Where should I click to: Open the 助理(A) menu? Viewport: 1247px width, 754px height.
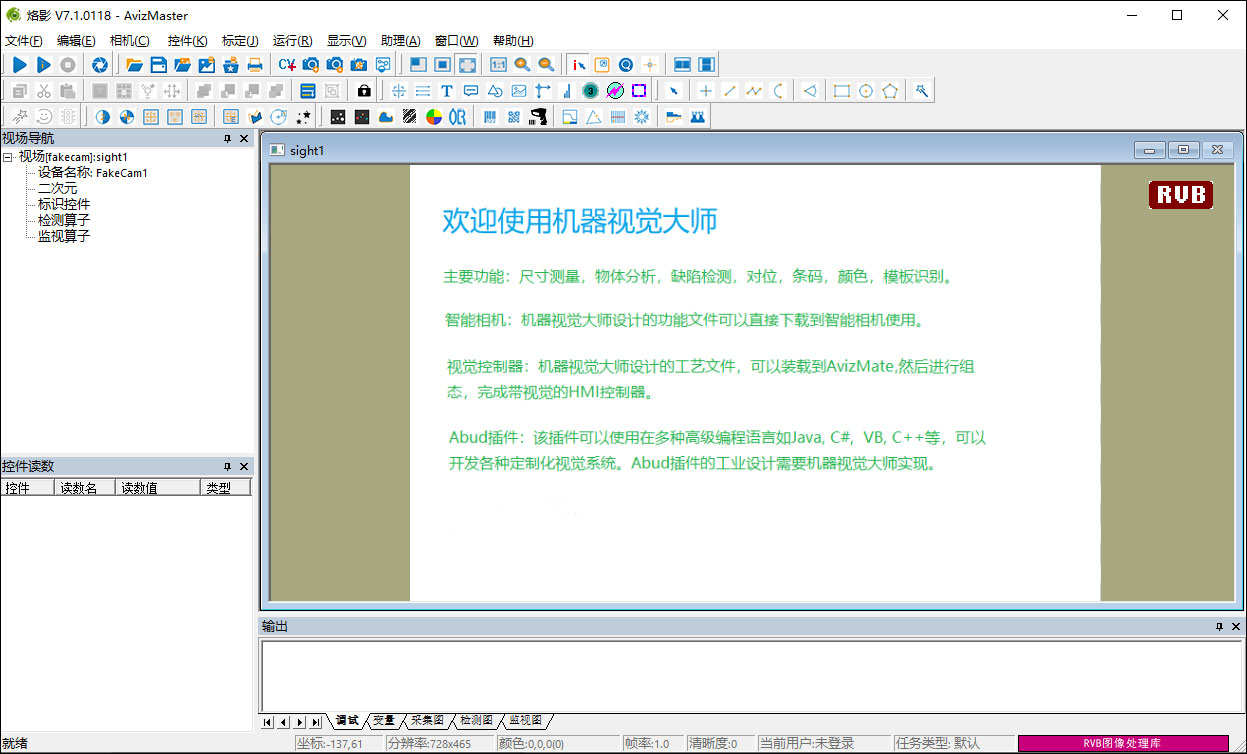(401, 41)
